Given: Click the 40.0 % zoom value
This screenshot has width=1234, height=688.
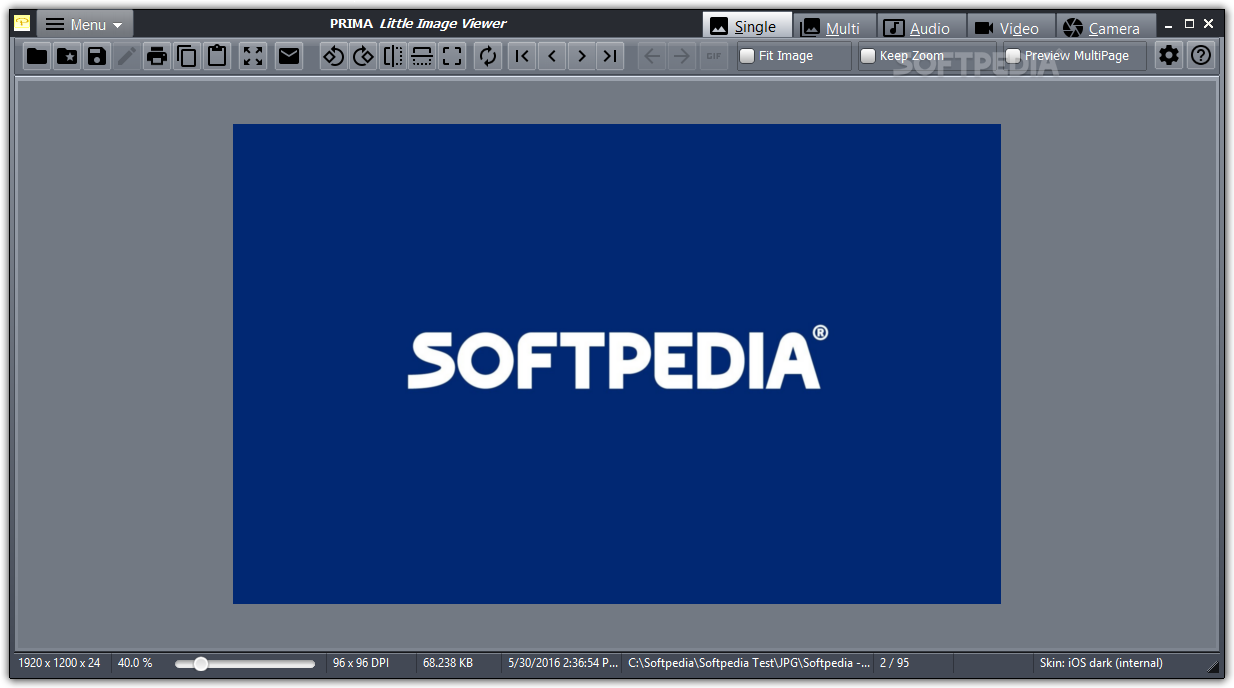Looking at the screenshot, I should [135, 663].
